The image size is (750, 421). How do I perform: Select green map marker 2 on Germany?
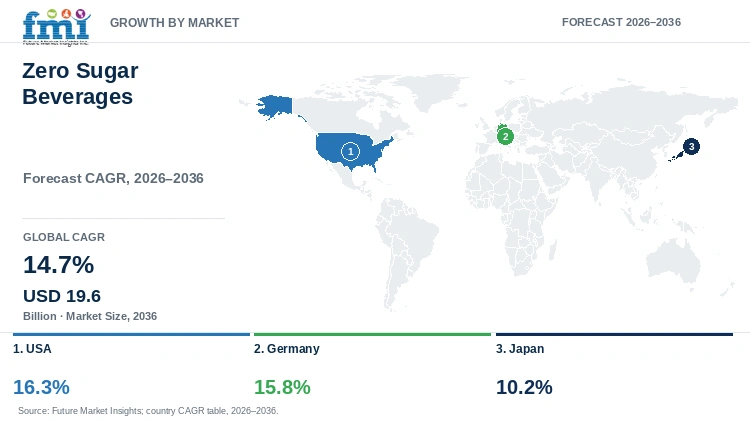(x=505, y=136)
